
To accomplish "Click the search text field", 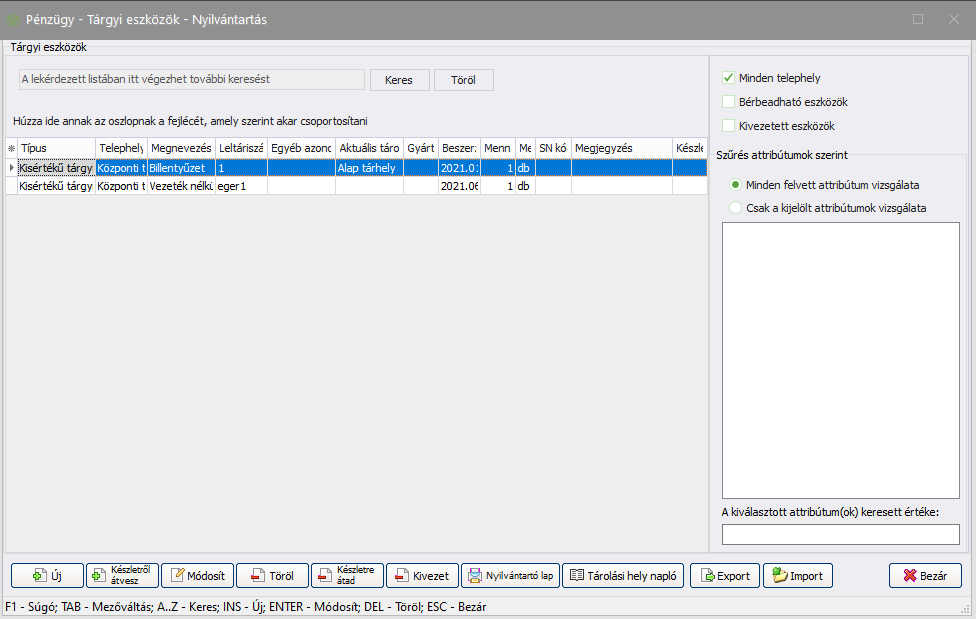I will pyautogui.click(x=192, y=79).
